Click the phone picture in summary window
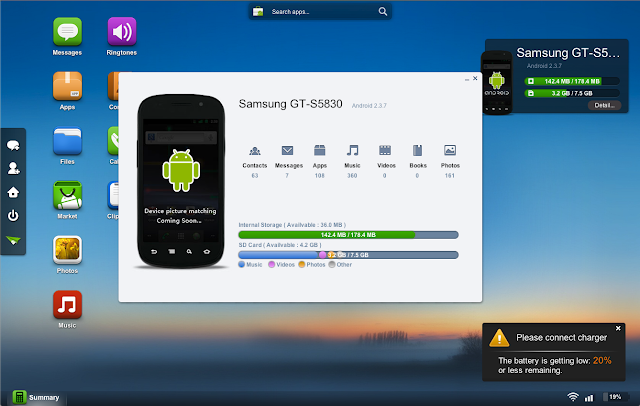The width and height of the screenshot is (640, 406). point(181,181)
